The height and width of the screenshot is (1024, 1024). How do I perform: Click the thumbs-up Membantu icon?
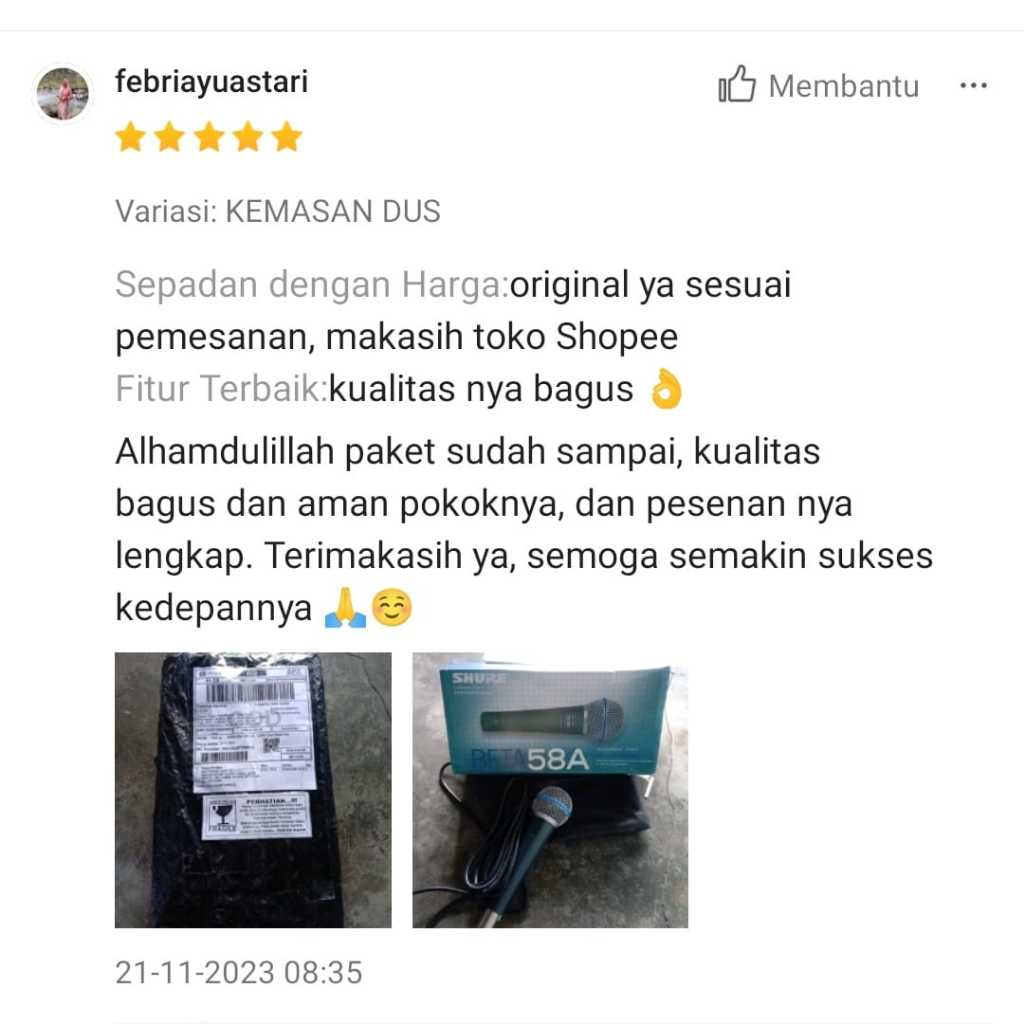(737, 84)
